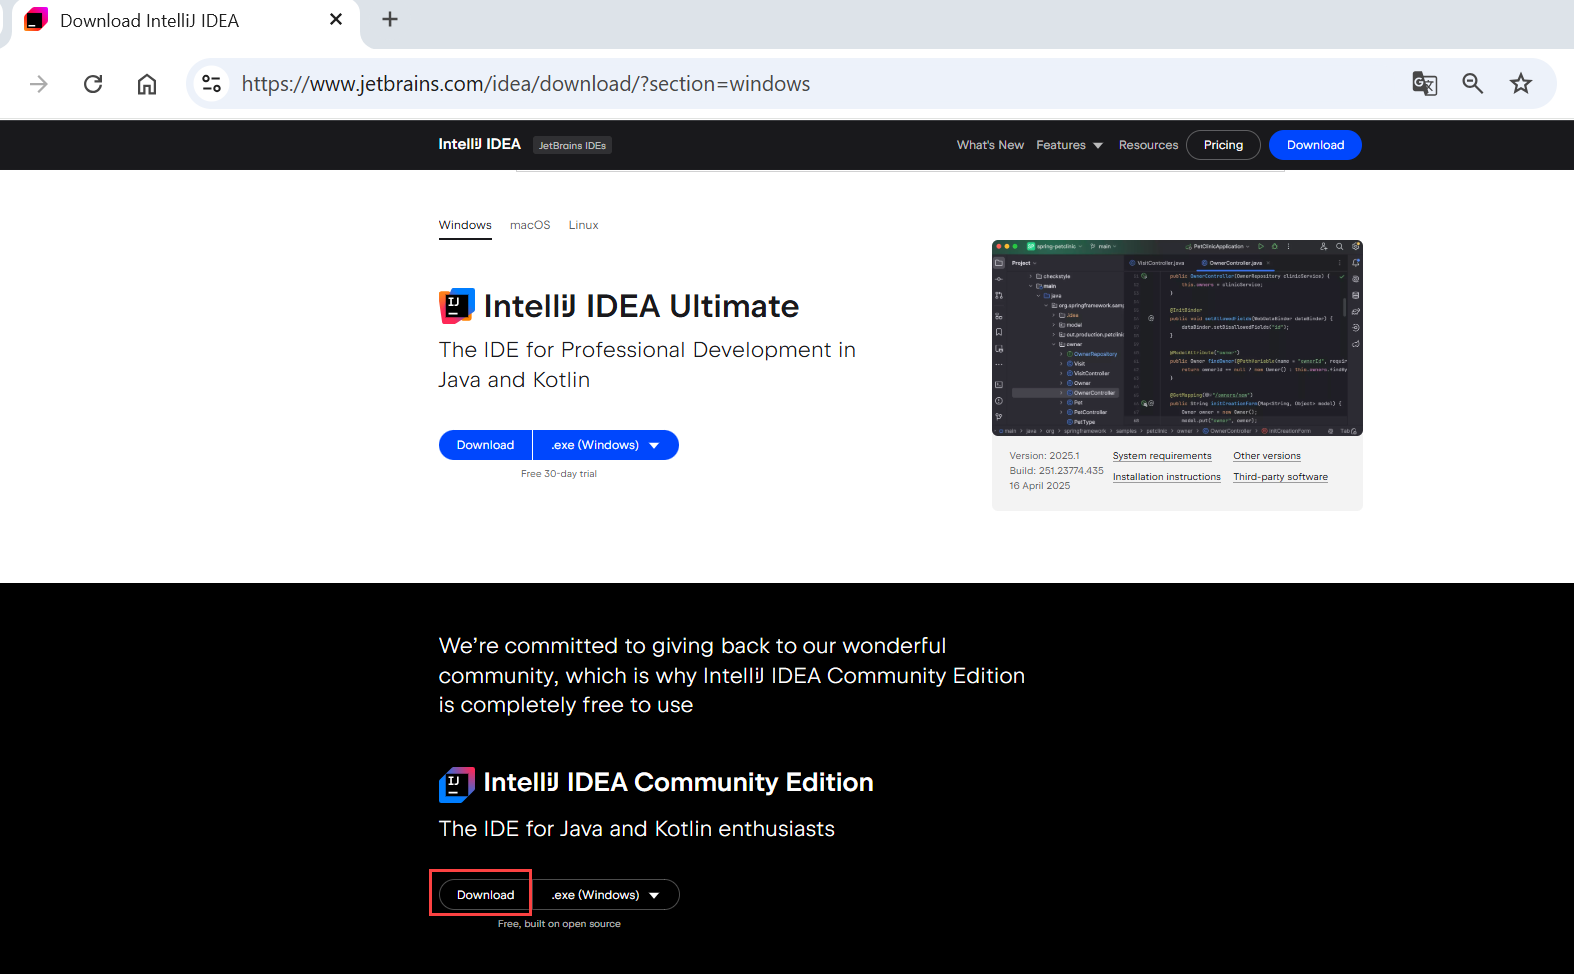Open a new browser tab
Image resolution: width=1574 pixels, height=974 pixels.
pyautogui.click(x=390, y=19)
